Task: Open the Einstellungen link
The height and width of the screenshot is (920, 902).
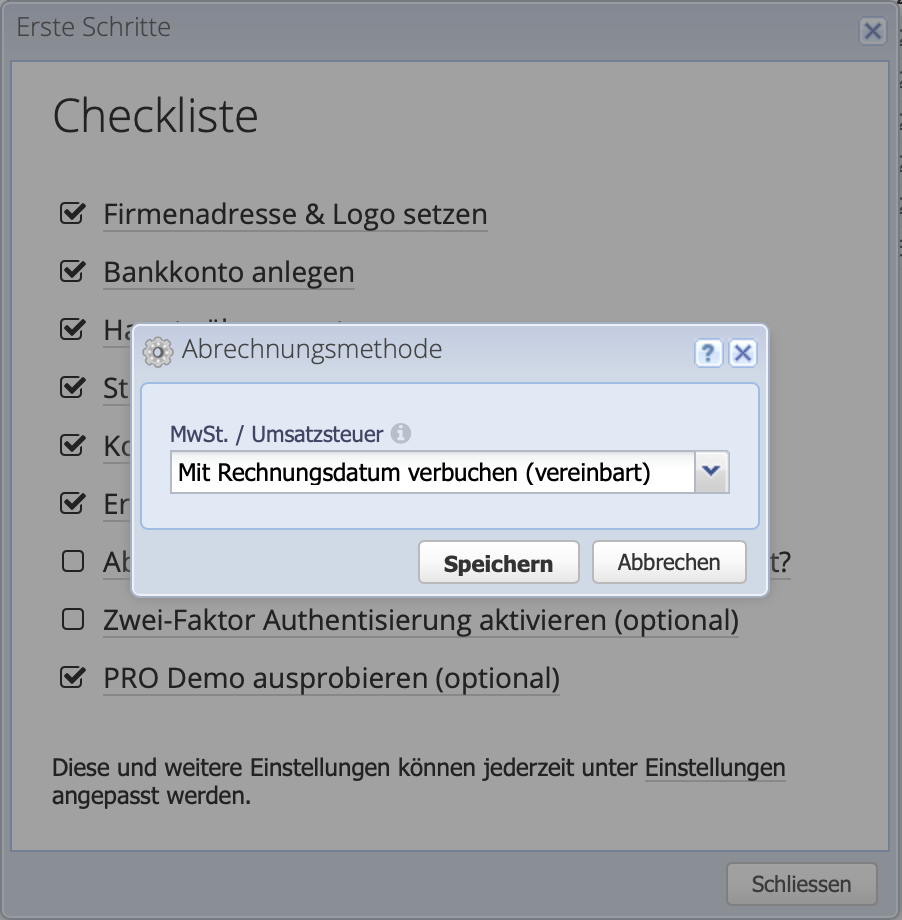Action: (714, 768)
